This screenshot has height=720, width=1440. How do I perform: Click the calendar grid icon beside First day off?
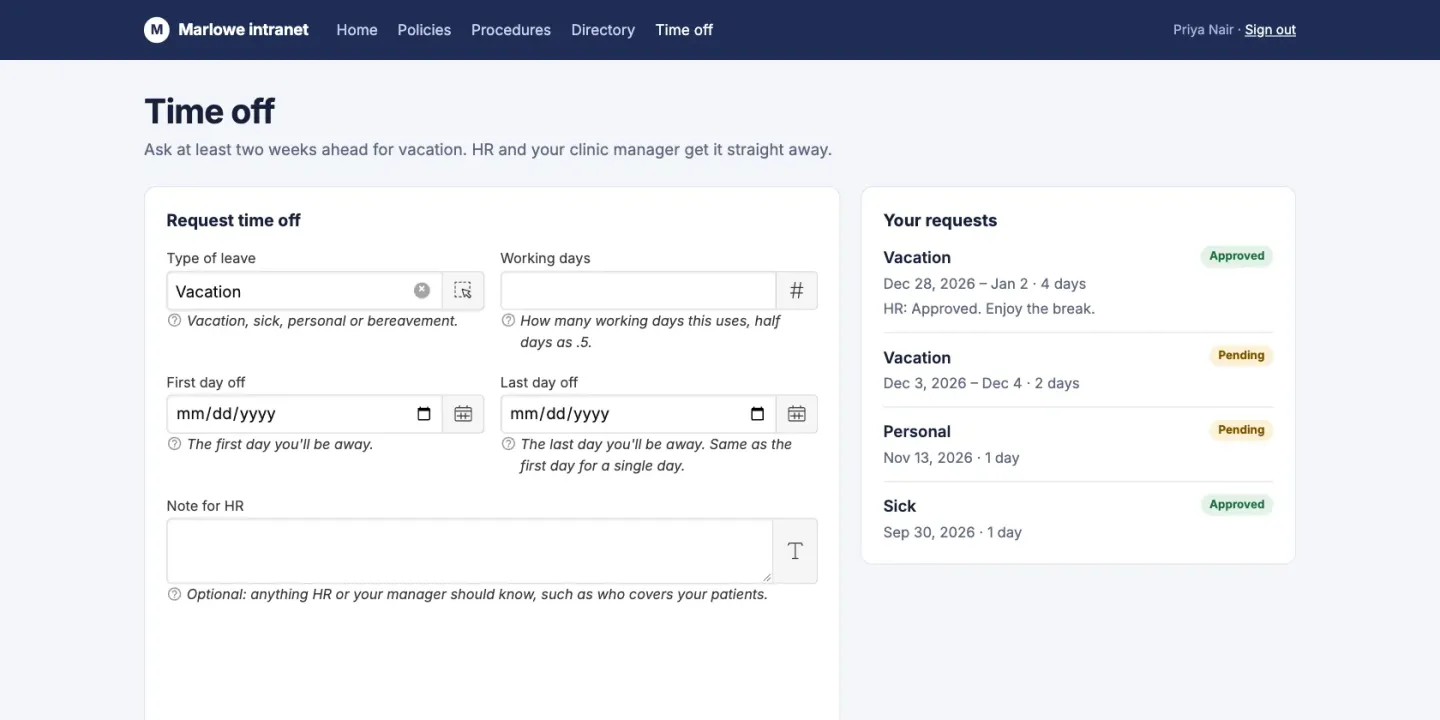(463, 414)
